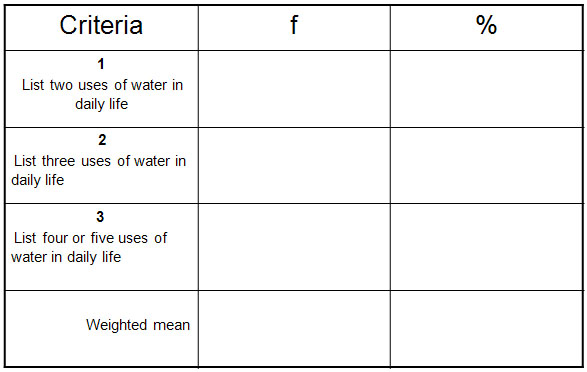The image size is (587, 372).
Task: Click the empty f cell for criterion 1
Action: pyautogui.click(x=294, y=89)
